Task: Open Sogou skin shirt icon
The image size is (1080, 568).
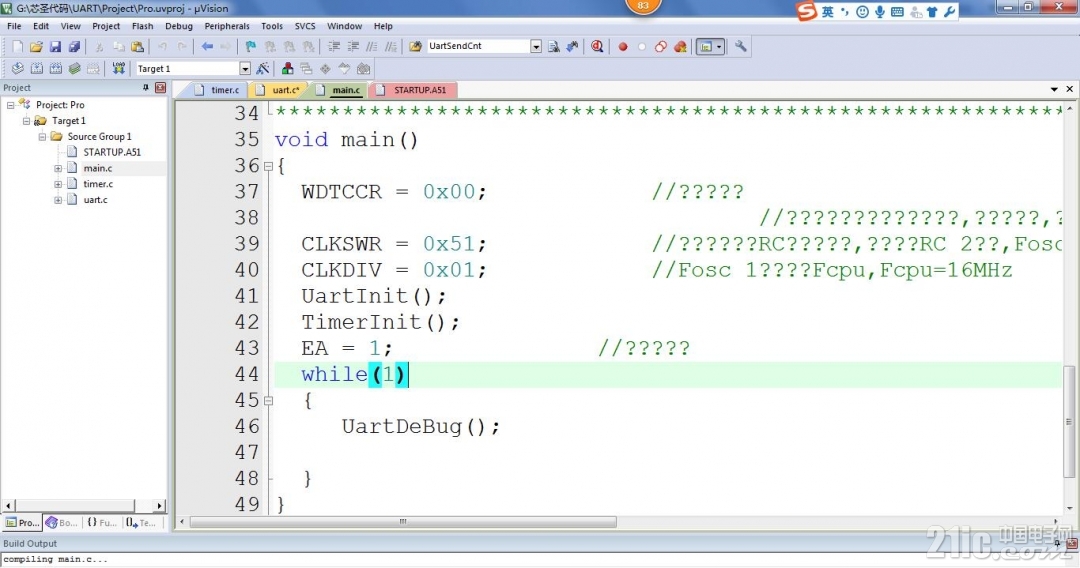Action: tap(932, 12)
